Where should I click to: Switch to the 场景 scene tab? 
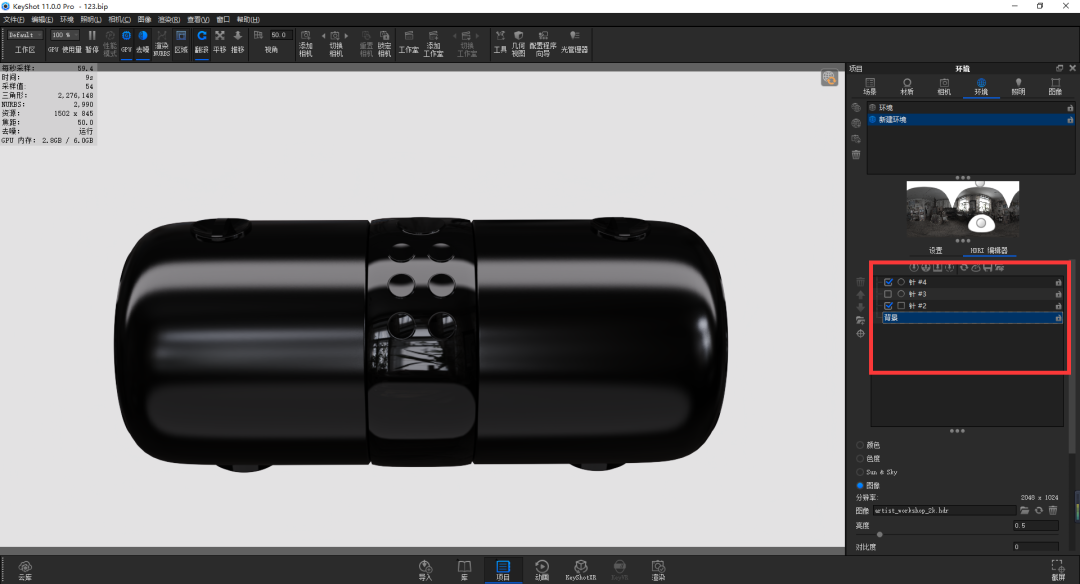(870, 87)
